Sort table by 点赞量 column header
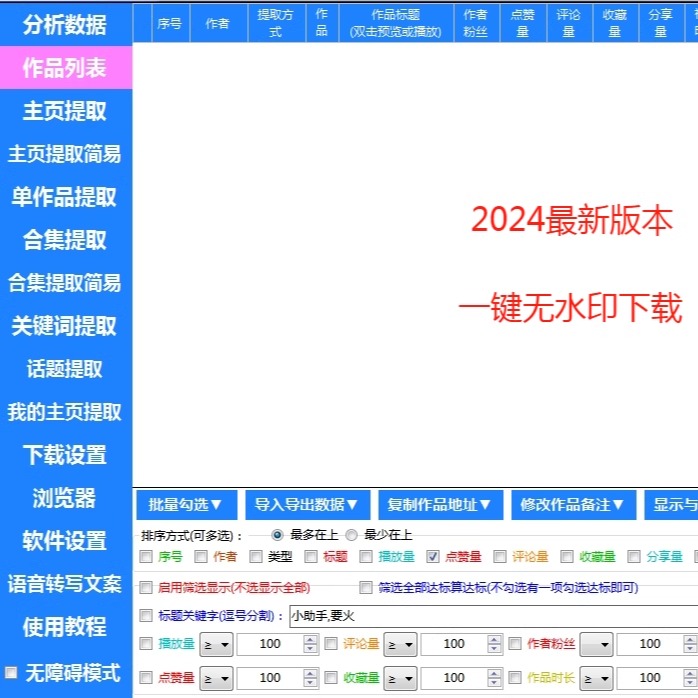Screen dimensions: 698x698 (x=523, y=23)
